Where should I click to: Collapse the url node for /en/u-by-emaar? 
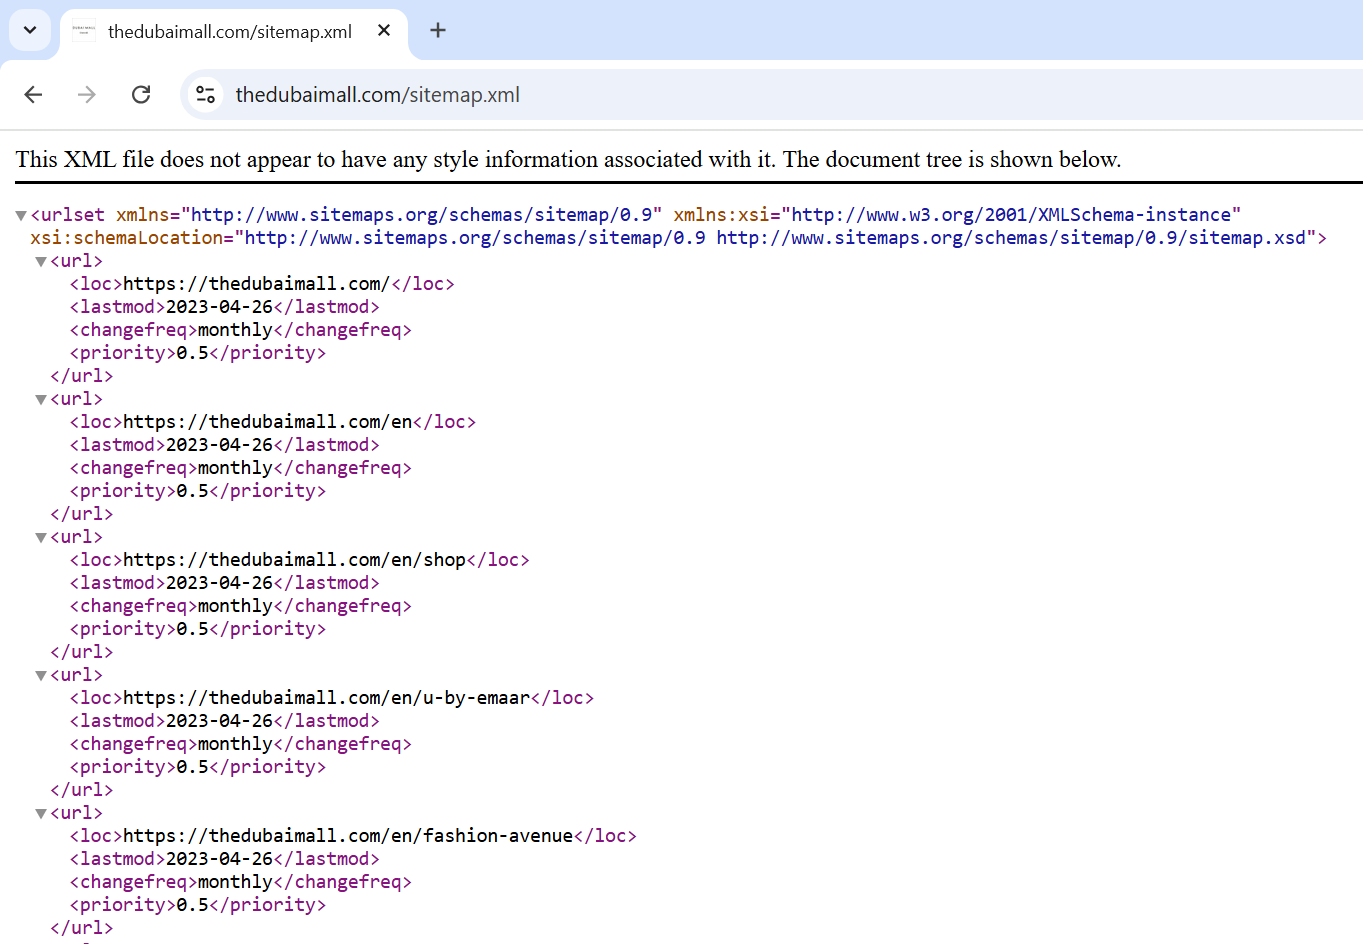click(x=41, y=675)
